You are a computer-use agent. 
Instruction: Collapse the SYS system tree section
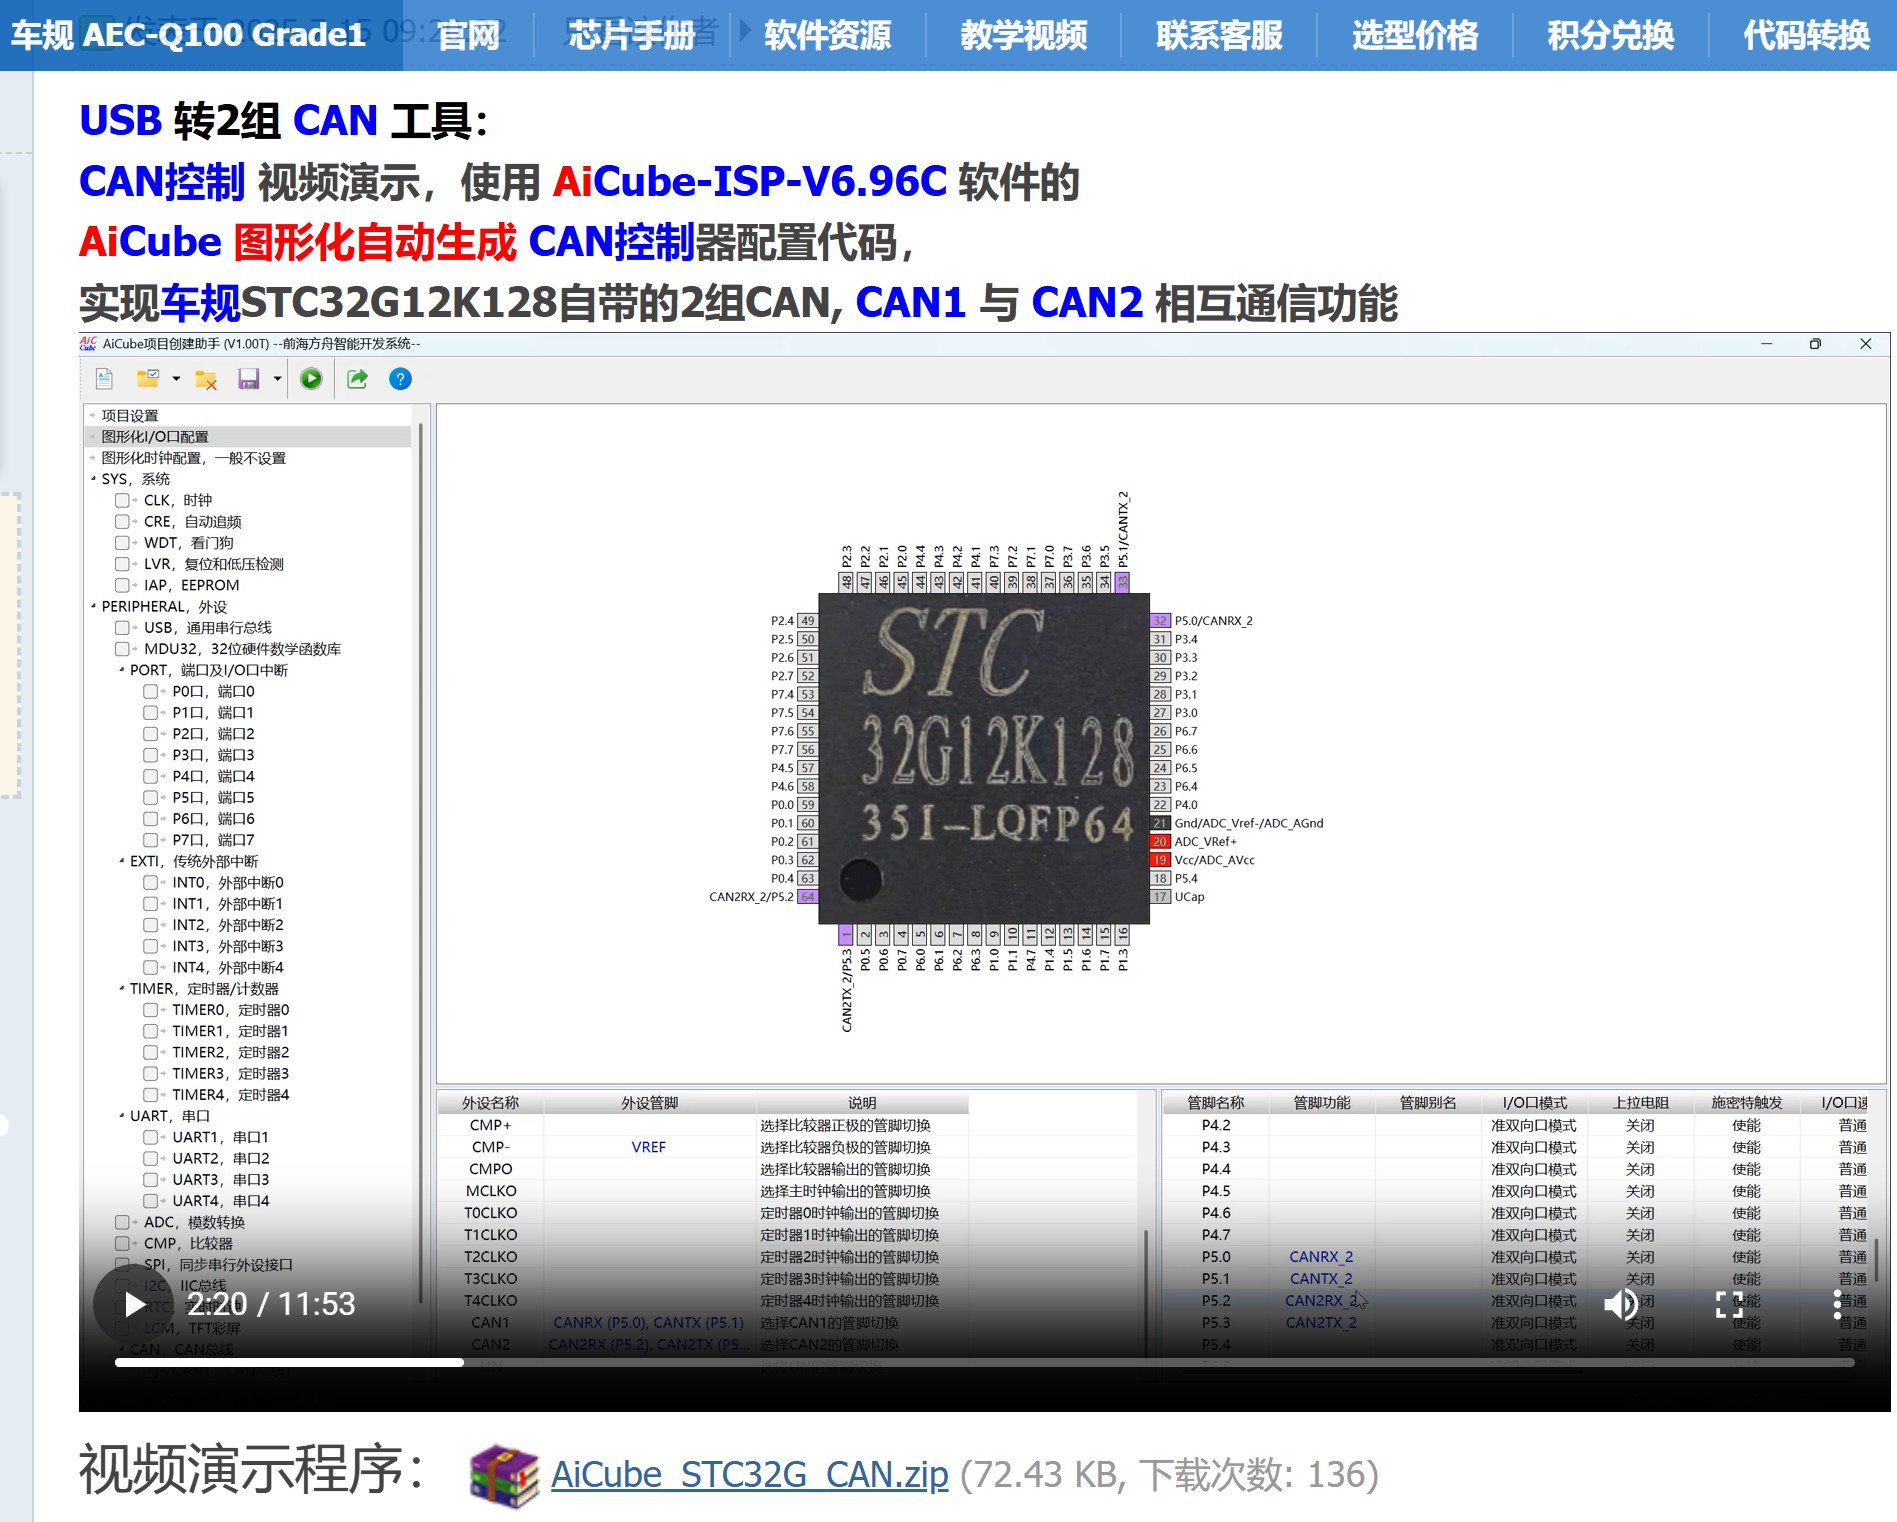tap(94, 478)
